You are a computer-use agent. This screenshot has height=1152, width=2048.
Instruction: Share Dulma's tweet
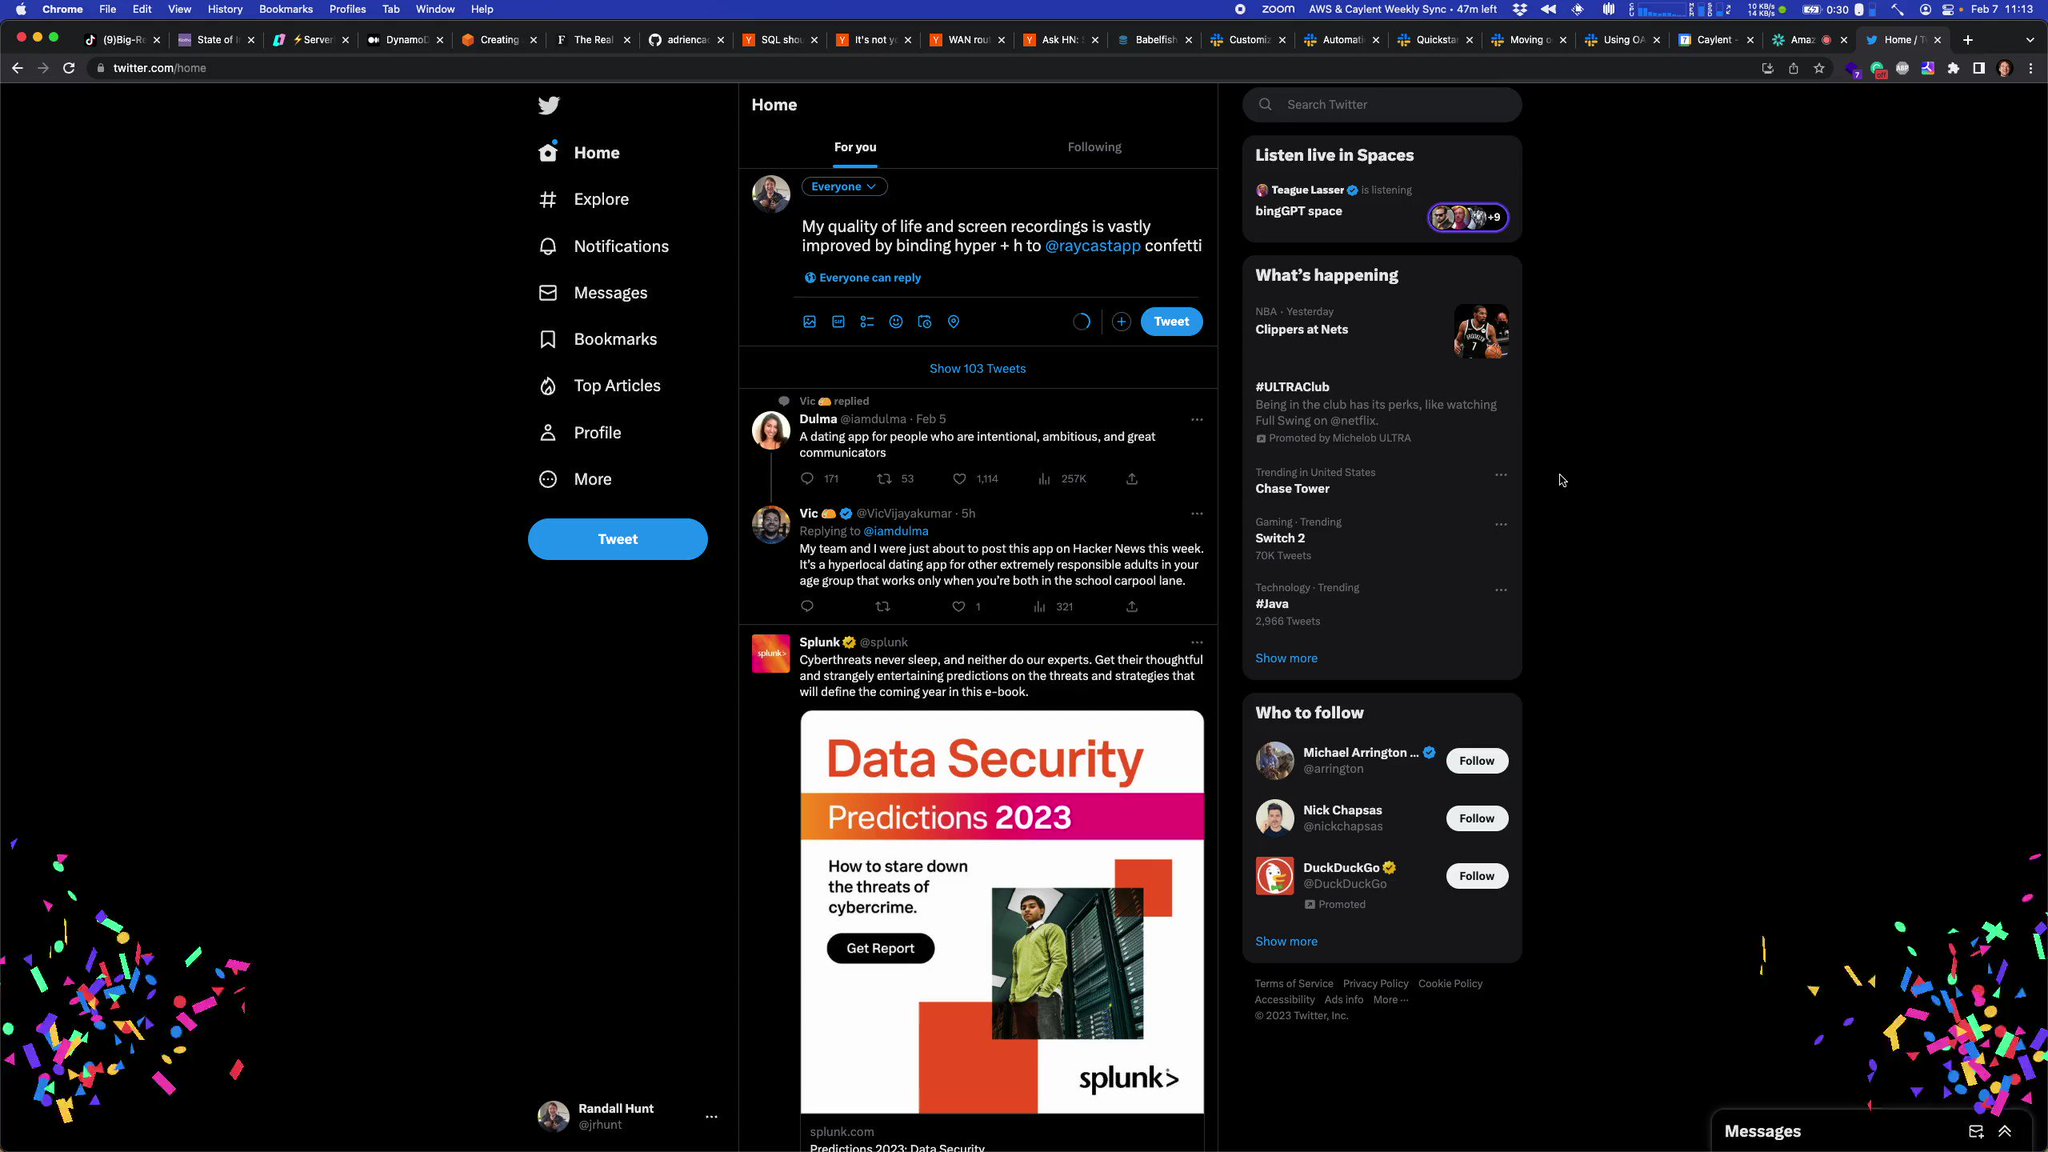[x=1132, y=479]
